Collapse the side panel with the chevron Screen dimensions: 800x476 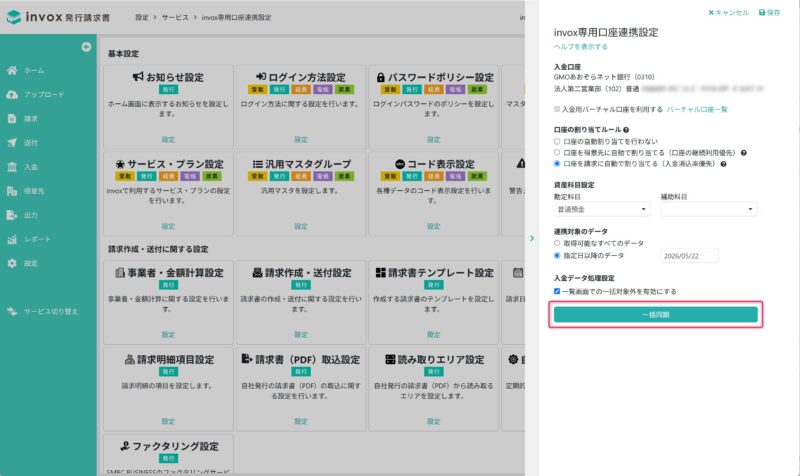click(x=532, y=238)
